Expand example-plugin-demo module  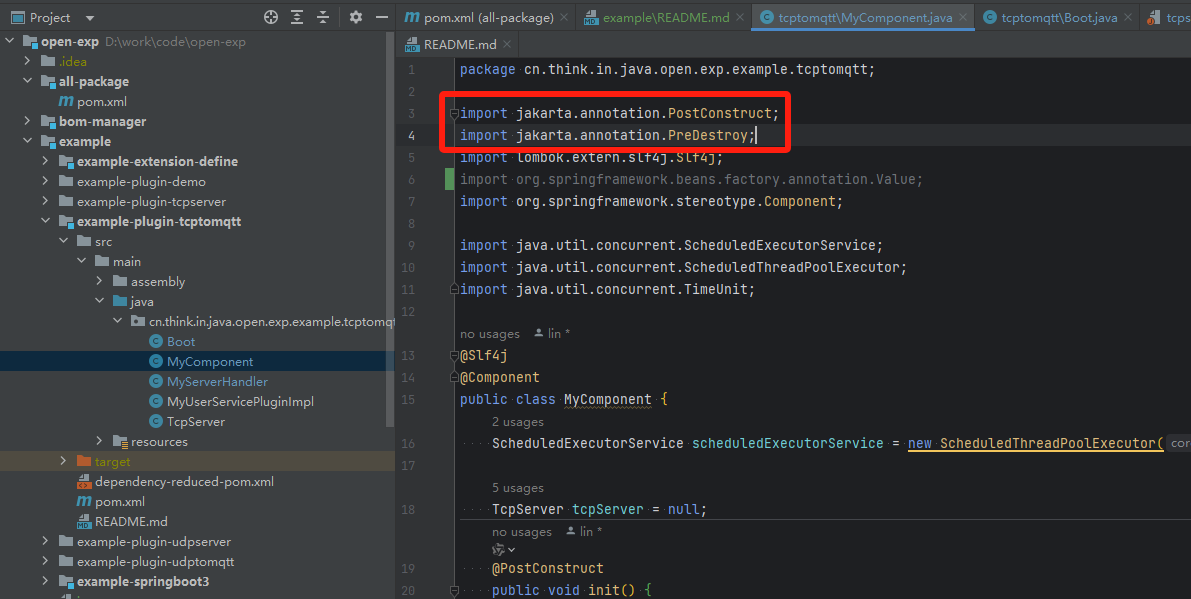tap(46, 181)
